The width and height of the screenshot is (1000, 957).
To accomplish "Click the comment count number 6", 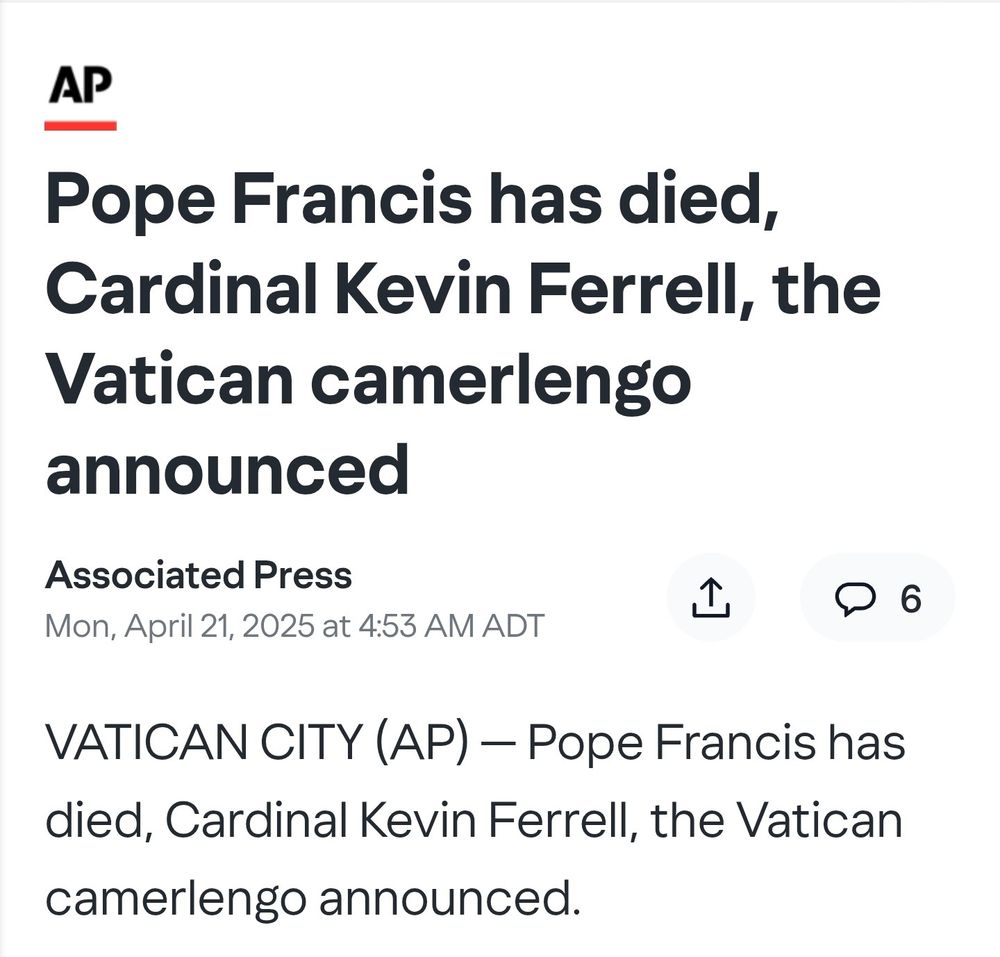I will pyautogui.click(x=911, y=599).
